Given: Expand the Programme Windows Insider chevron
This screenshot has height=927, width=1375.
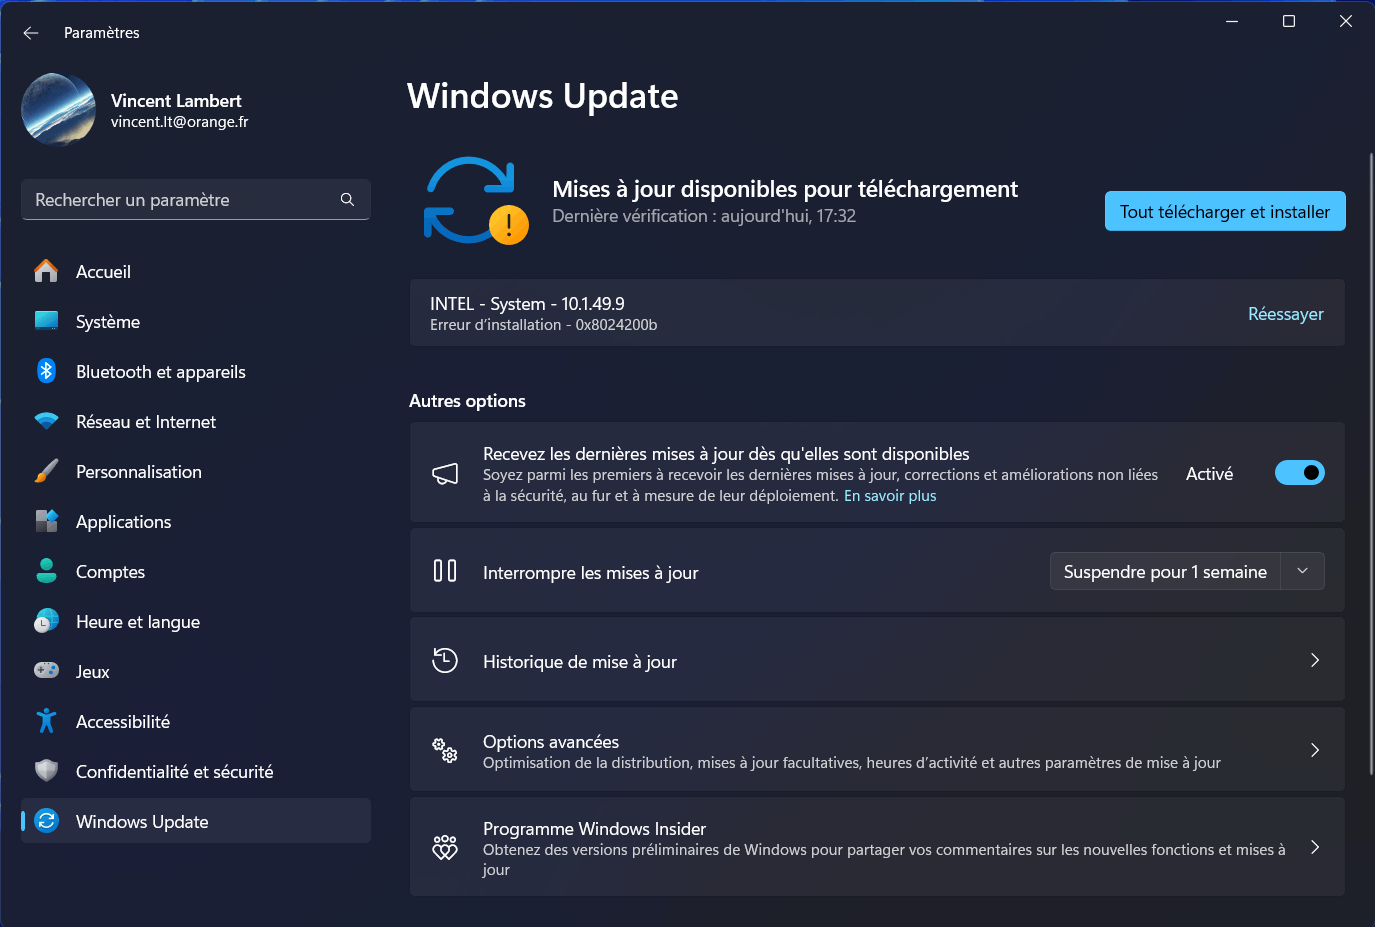Looking at the screenshot, I should pyautogui.click(x=1315, y=847).
